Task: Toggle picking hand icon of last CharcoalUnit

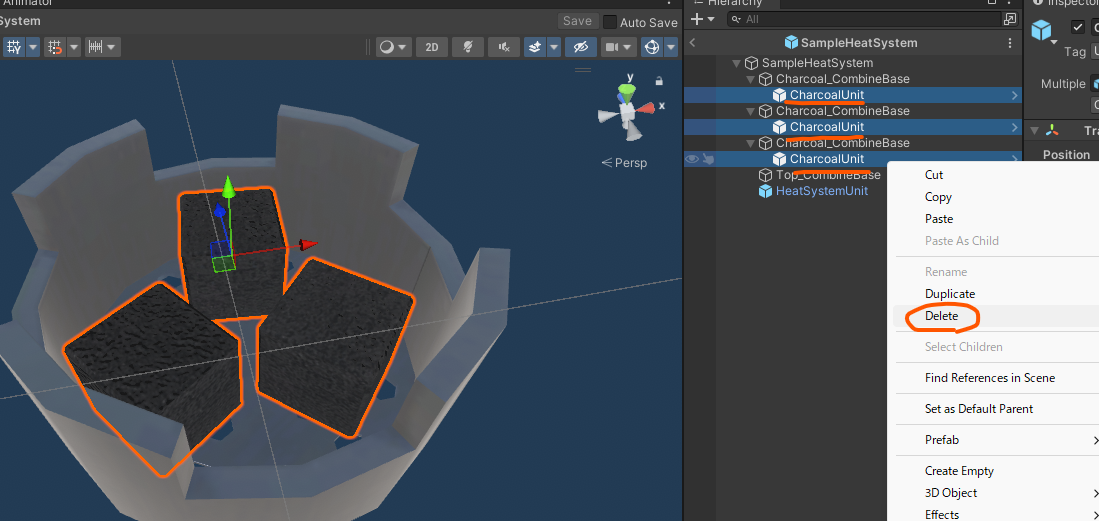Action: point(709,159)
